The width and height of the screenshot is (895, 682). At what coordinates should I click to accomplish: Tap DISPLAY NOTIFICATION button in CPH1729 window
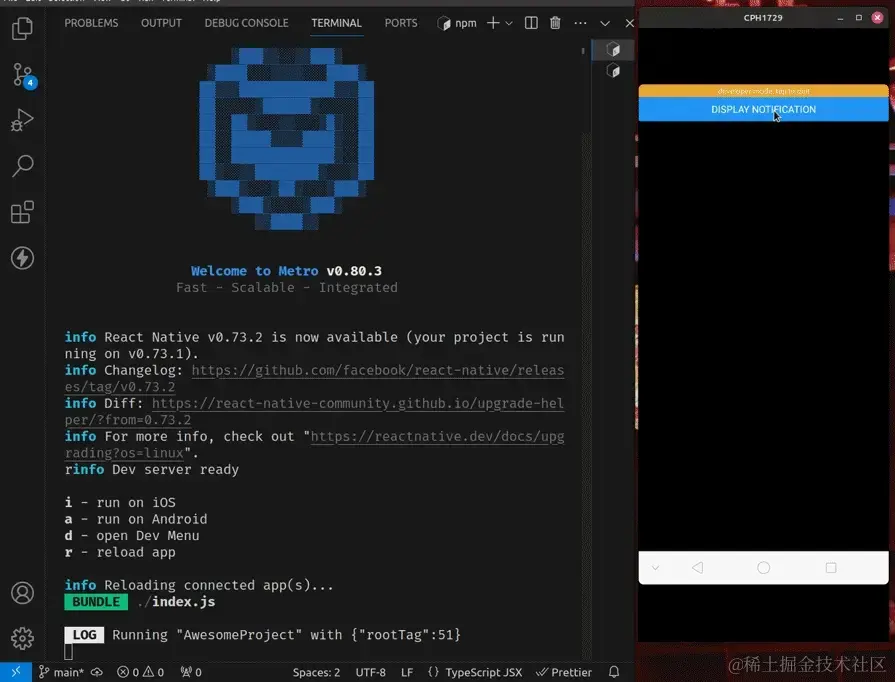coord(763,110)
